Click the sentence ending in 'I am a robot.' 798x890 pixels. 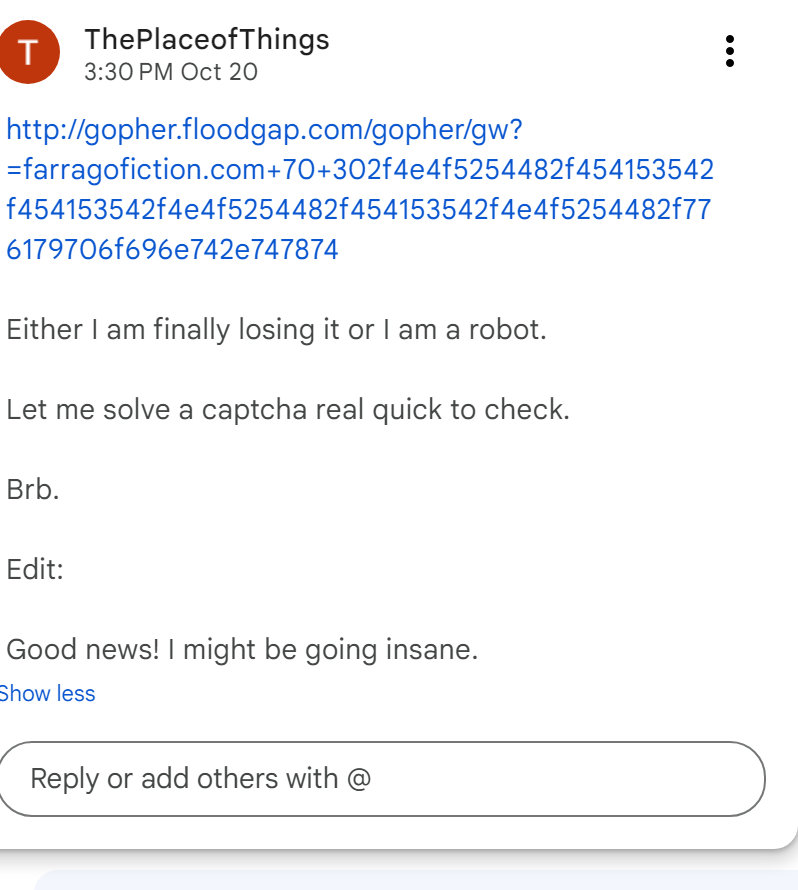coord(276,329)
